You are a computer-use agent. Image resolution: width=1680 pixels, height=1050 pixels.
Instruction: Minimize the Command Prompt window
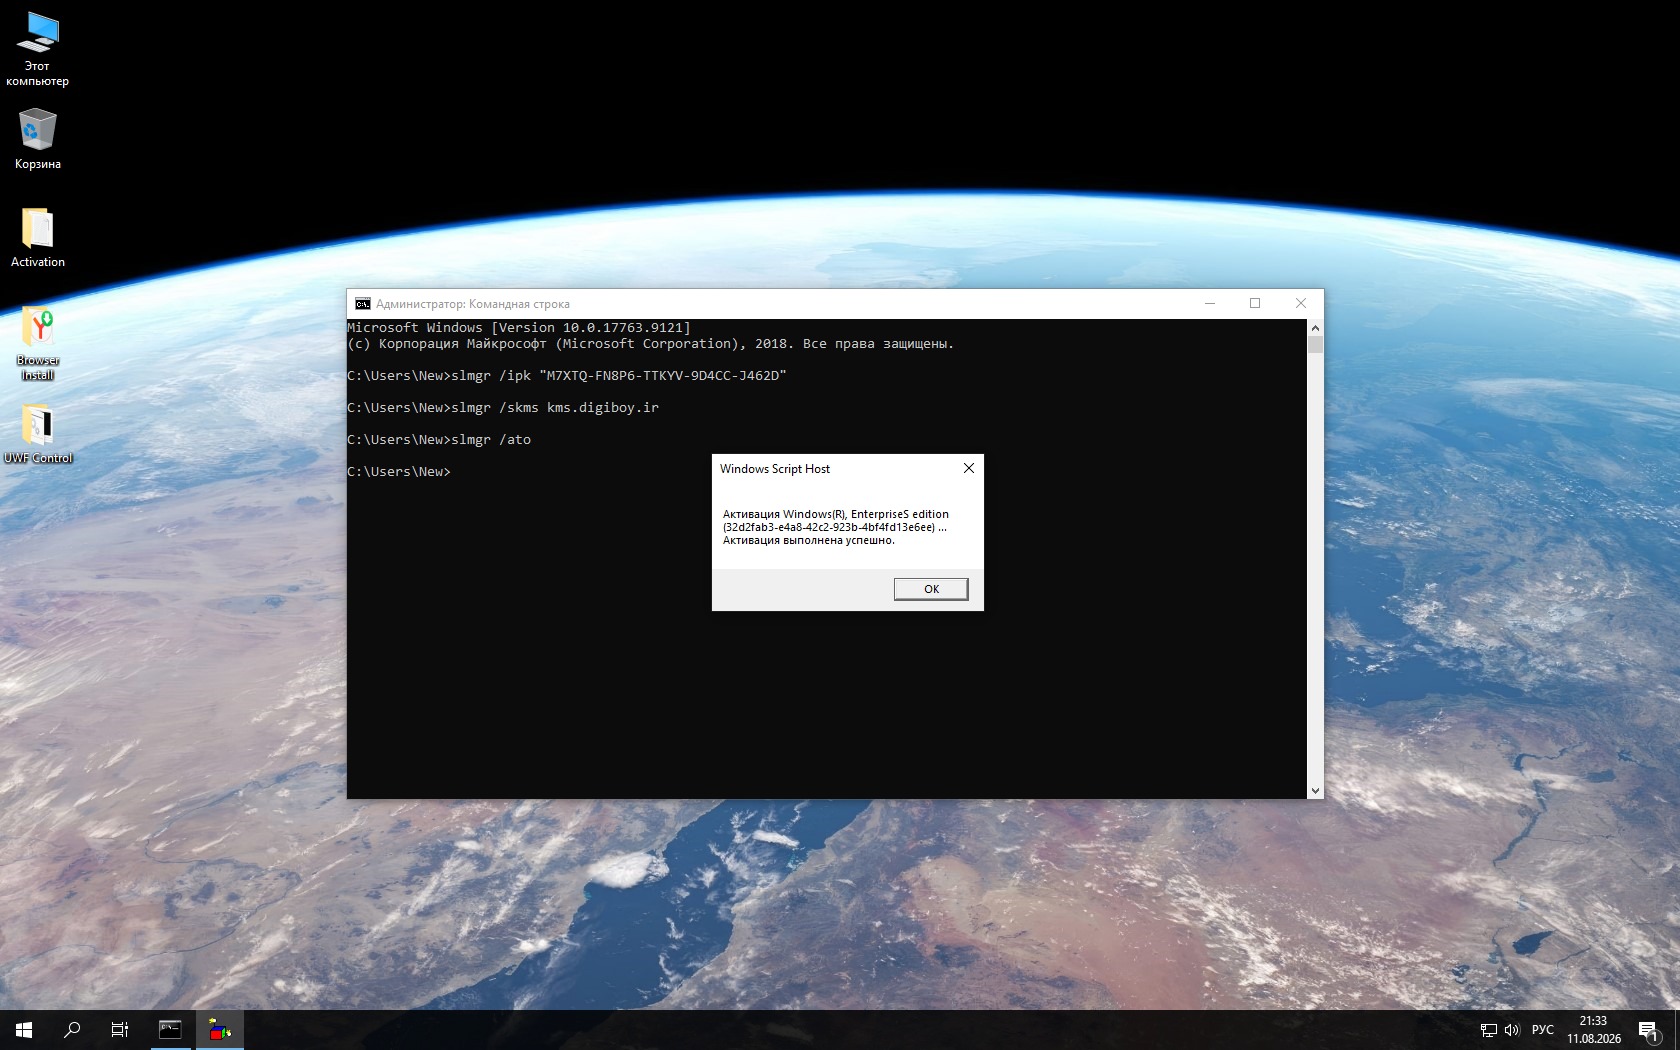(x=1210, y=303)
